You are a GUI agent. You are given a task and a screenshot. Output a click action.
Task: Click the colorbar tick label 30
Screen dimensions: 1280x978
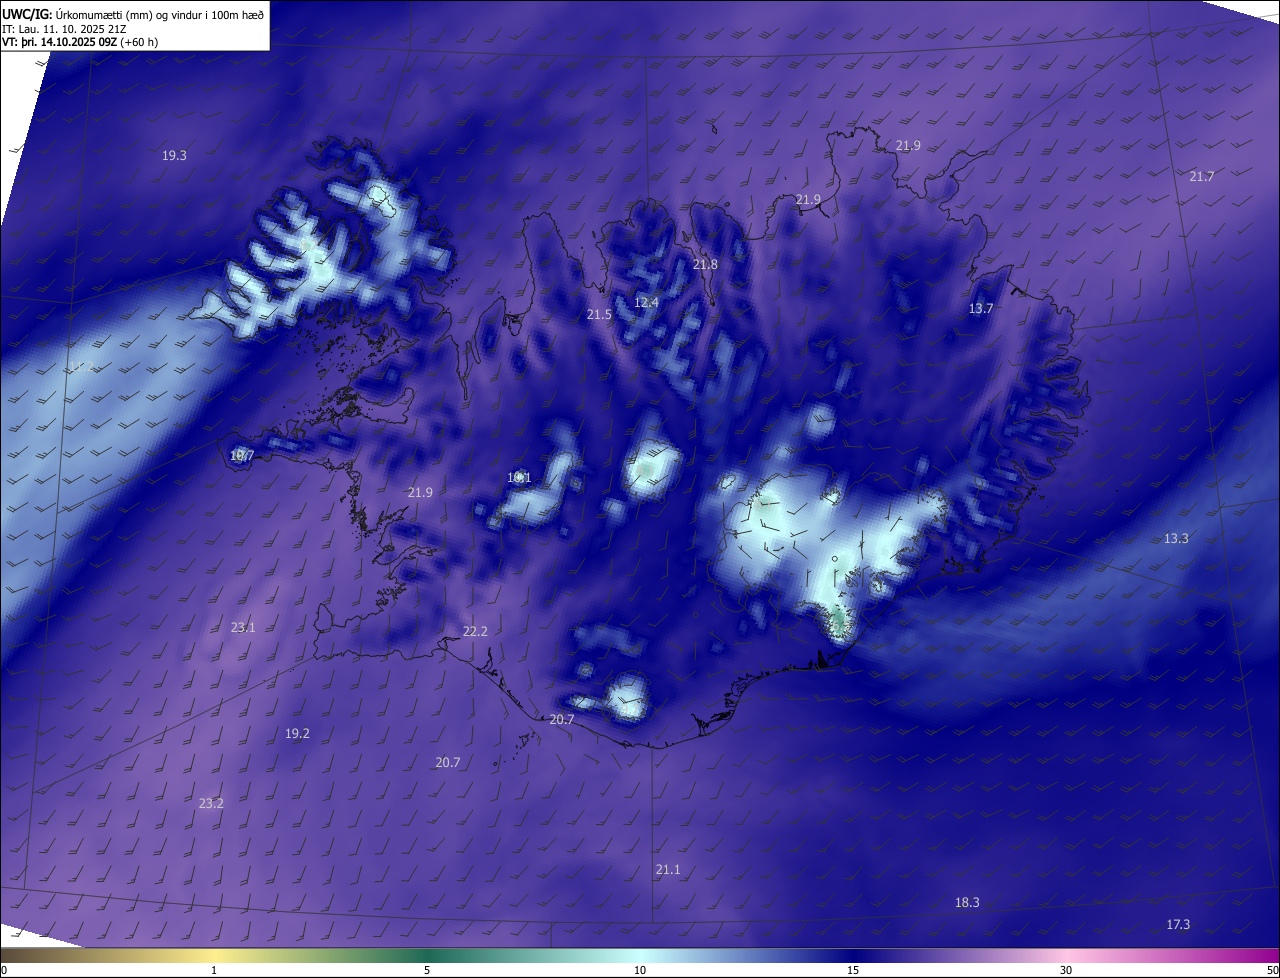(x=1066, y=970)
